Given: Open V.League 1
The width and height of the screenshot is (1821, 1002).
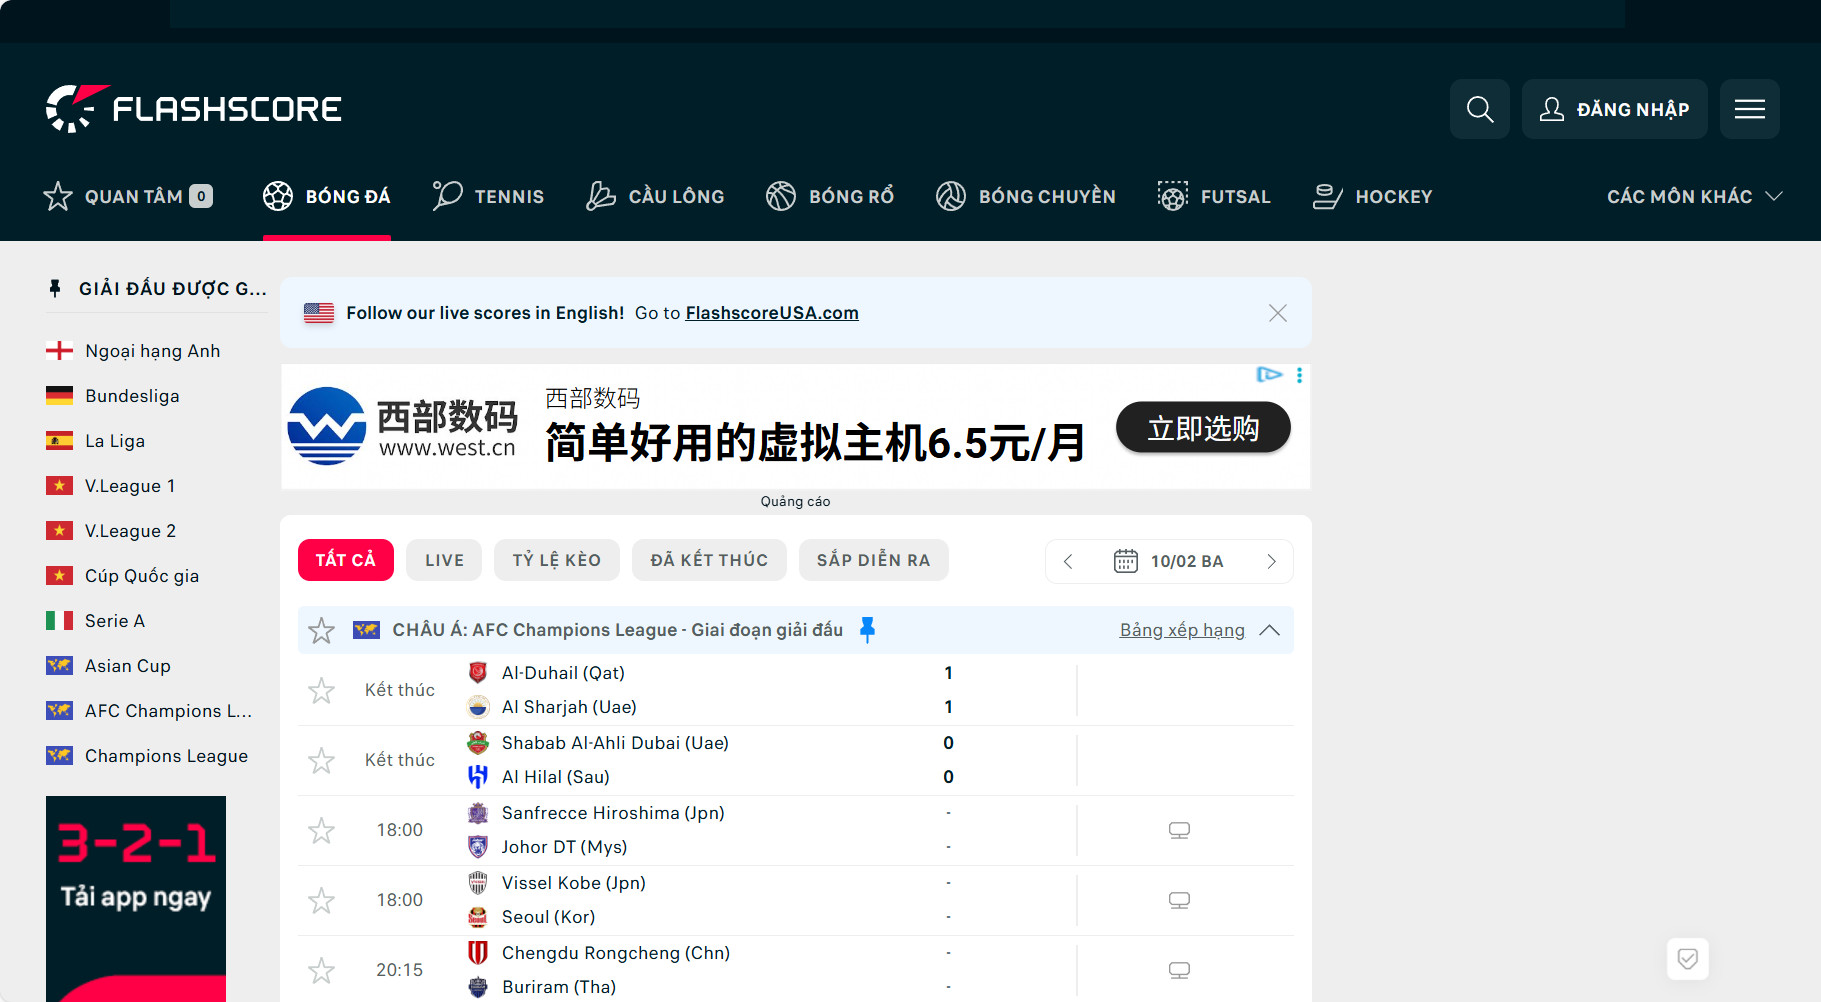Looking at the screenshot, I should (x=130, y=486).
